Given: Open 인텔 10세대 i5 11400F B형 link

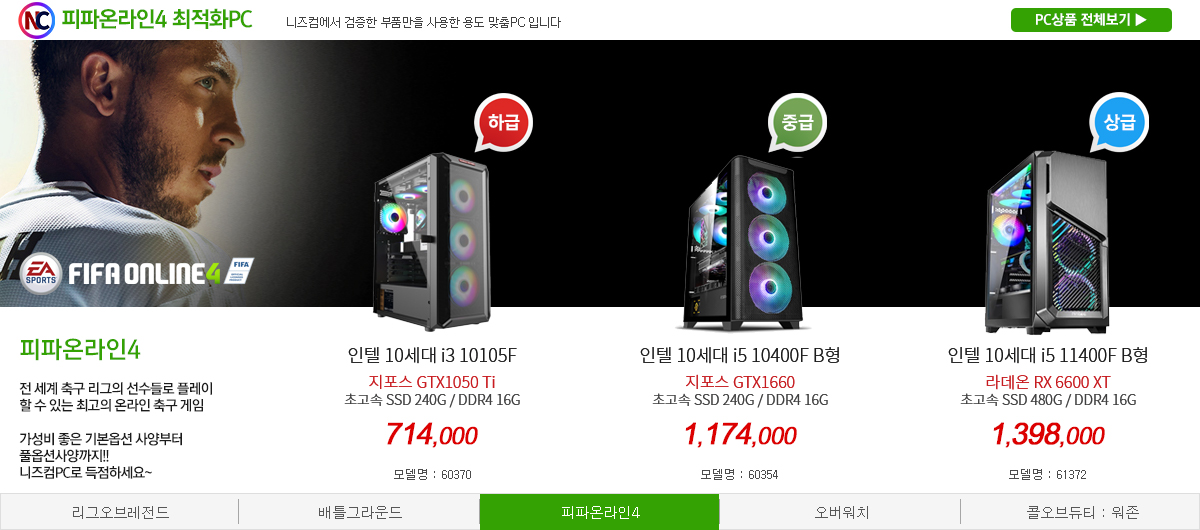Looking at the screenshot, I should 1048,356.
